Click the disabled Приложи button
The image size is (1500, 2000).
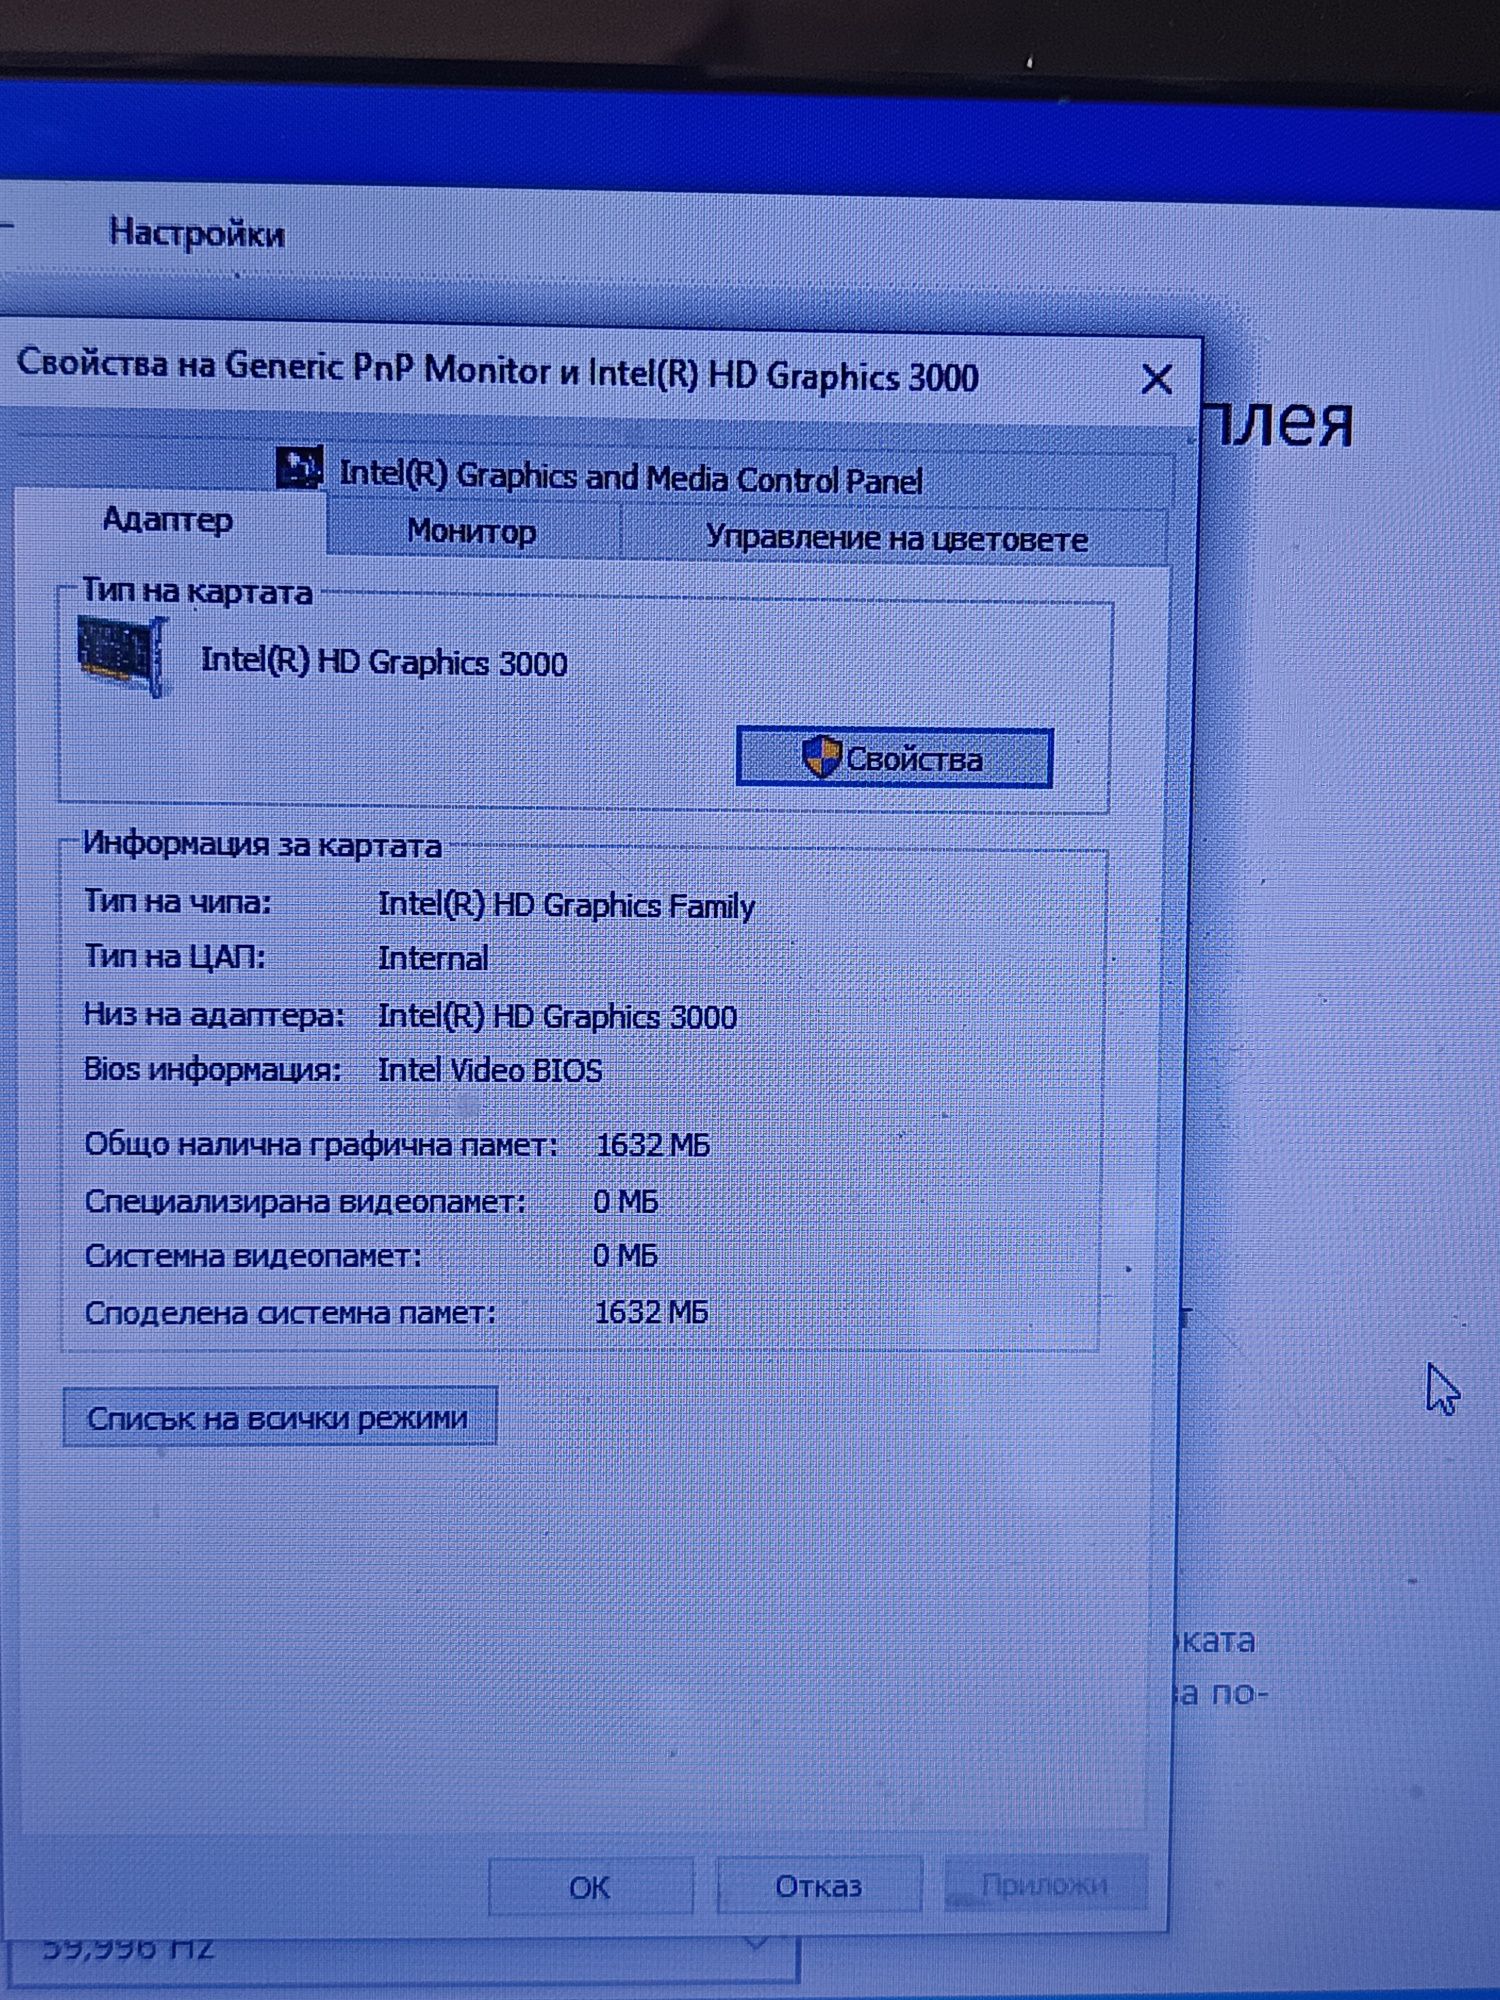[1044, 1884]
